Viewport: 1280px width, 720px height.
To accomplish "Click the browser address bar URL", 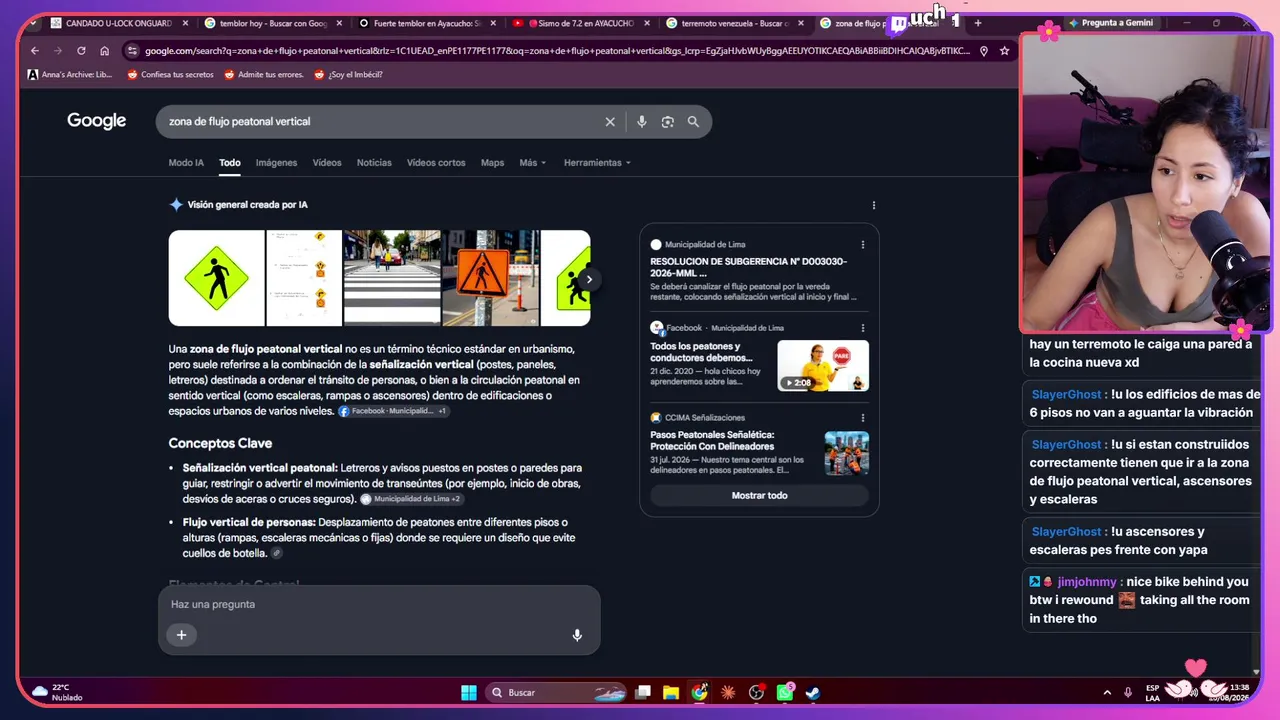I will (557, 51).
